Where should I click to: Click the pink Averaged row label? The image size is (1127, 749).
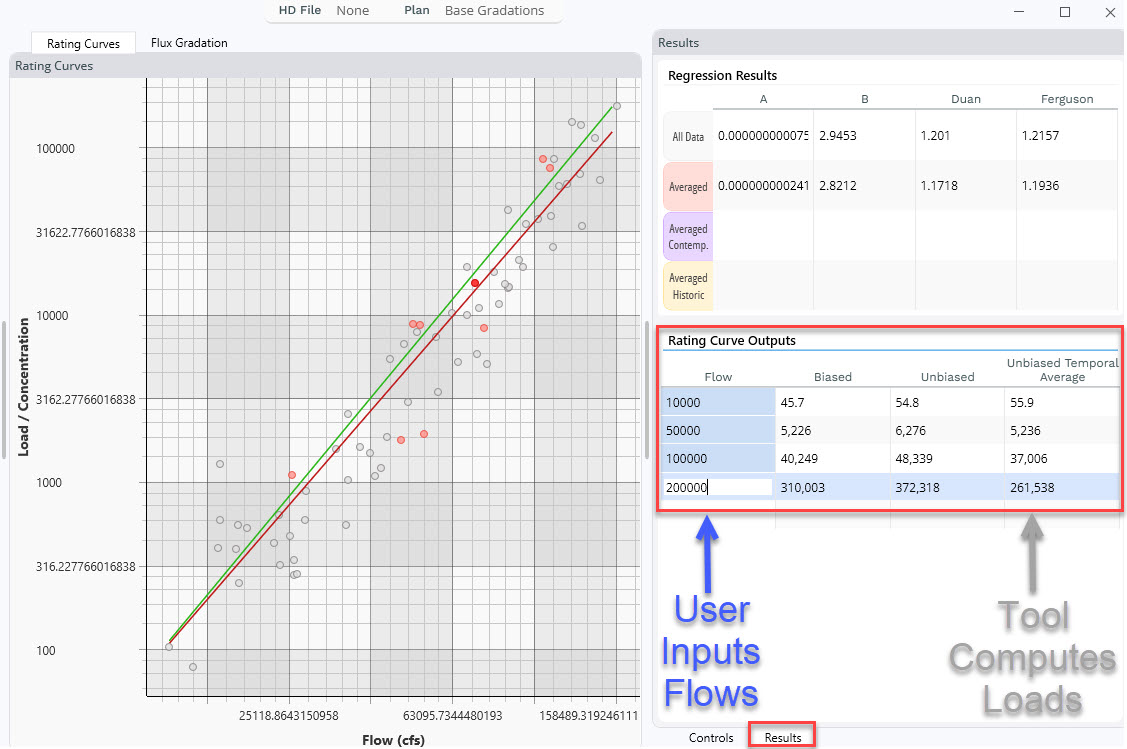click(688, 187)
